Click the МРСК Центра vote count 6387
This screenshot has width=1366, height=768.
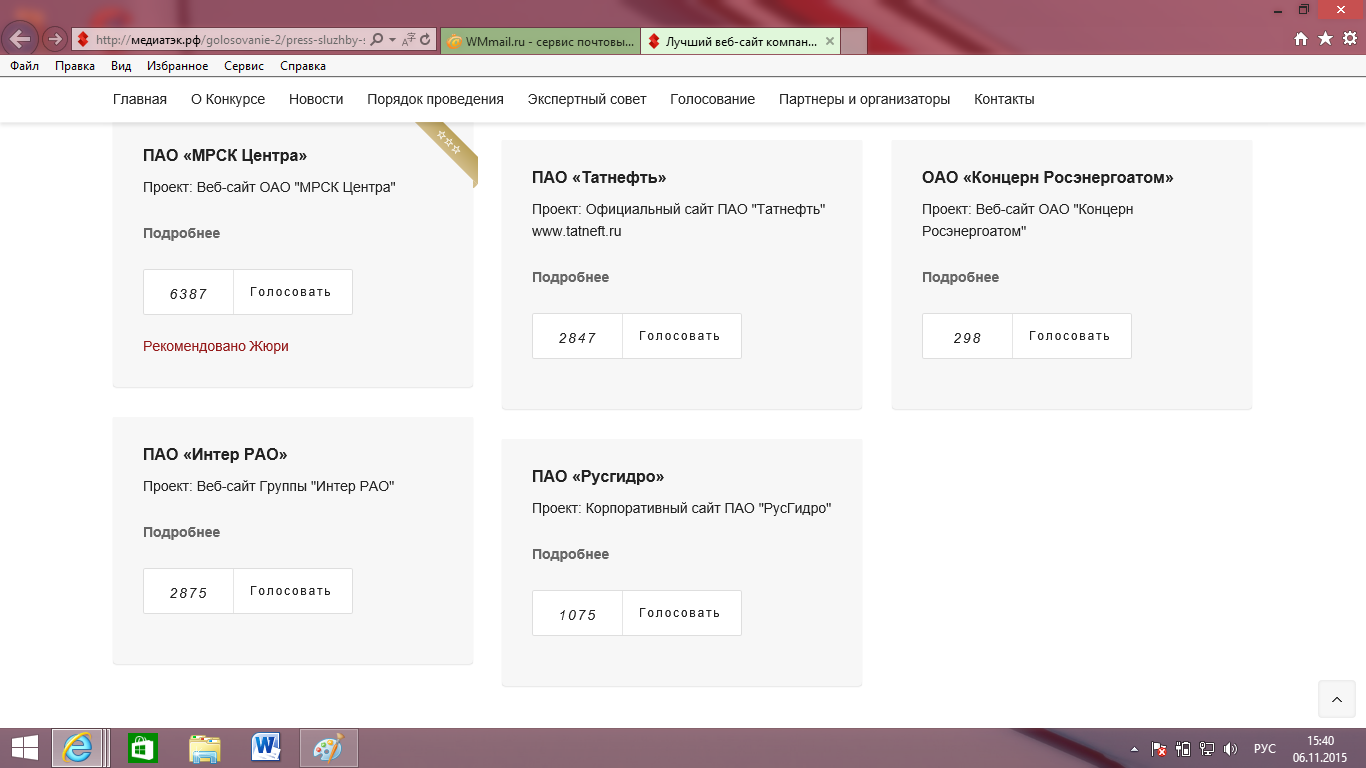(188, 293)
